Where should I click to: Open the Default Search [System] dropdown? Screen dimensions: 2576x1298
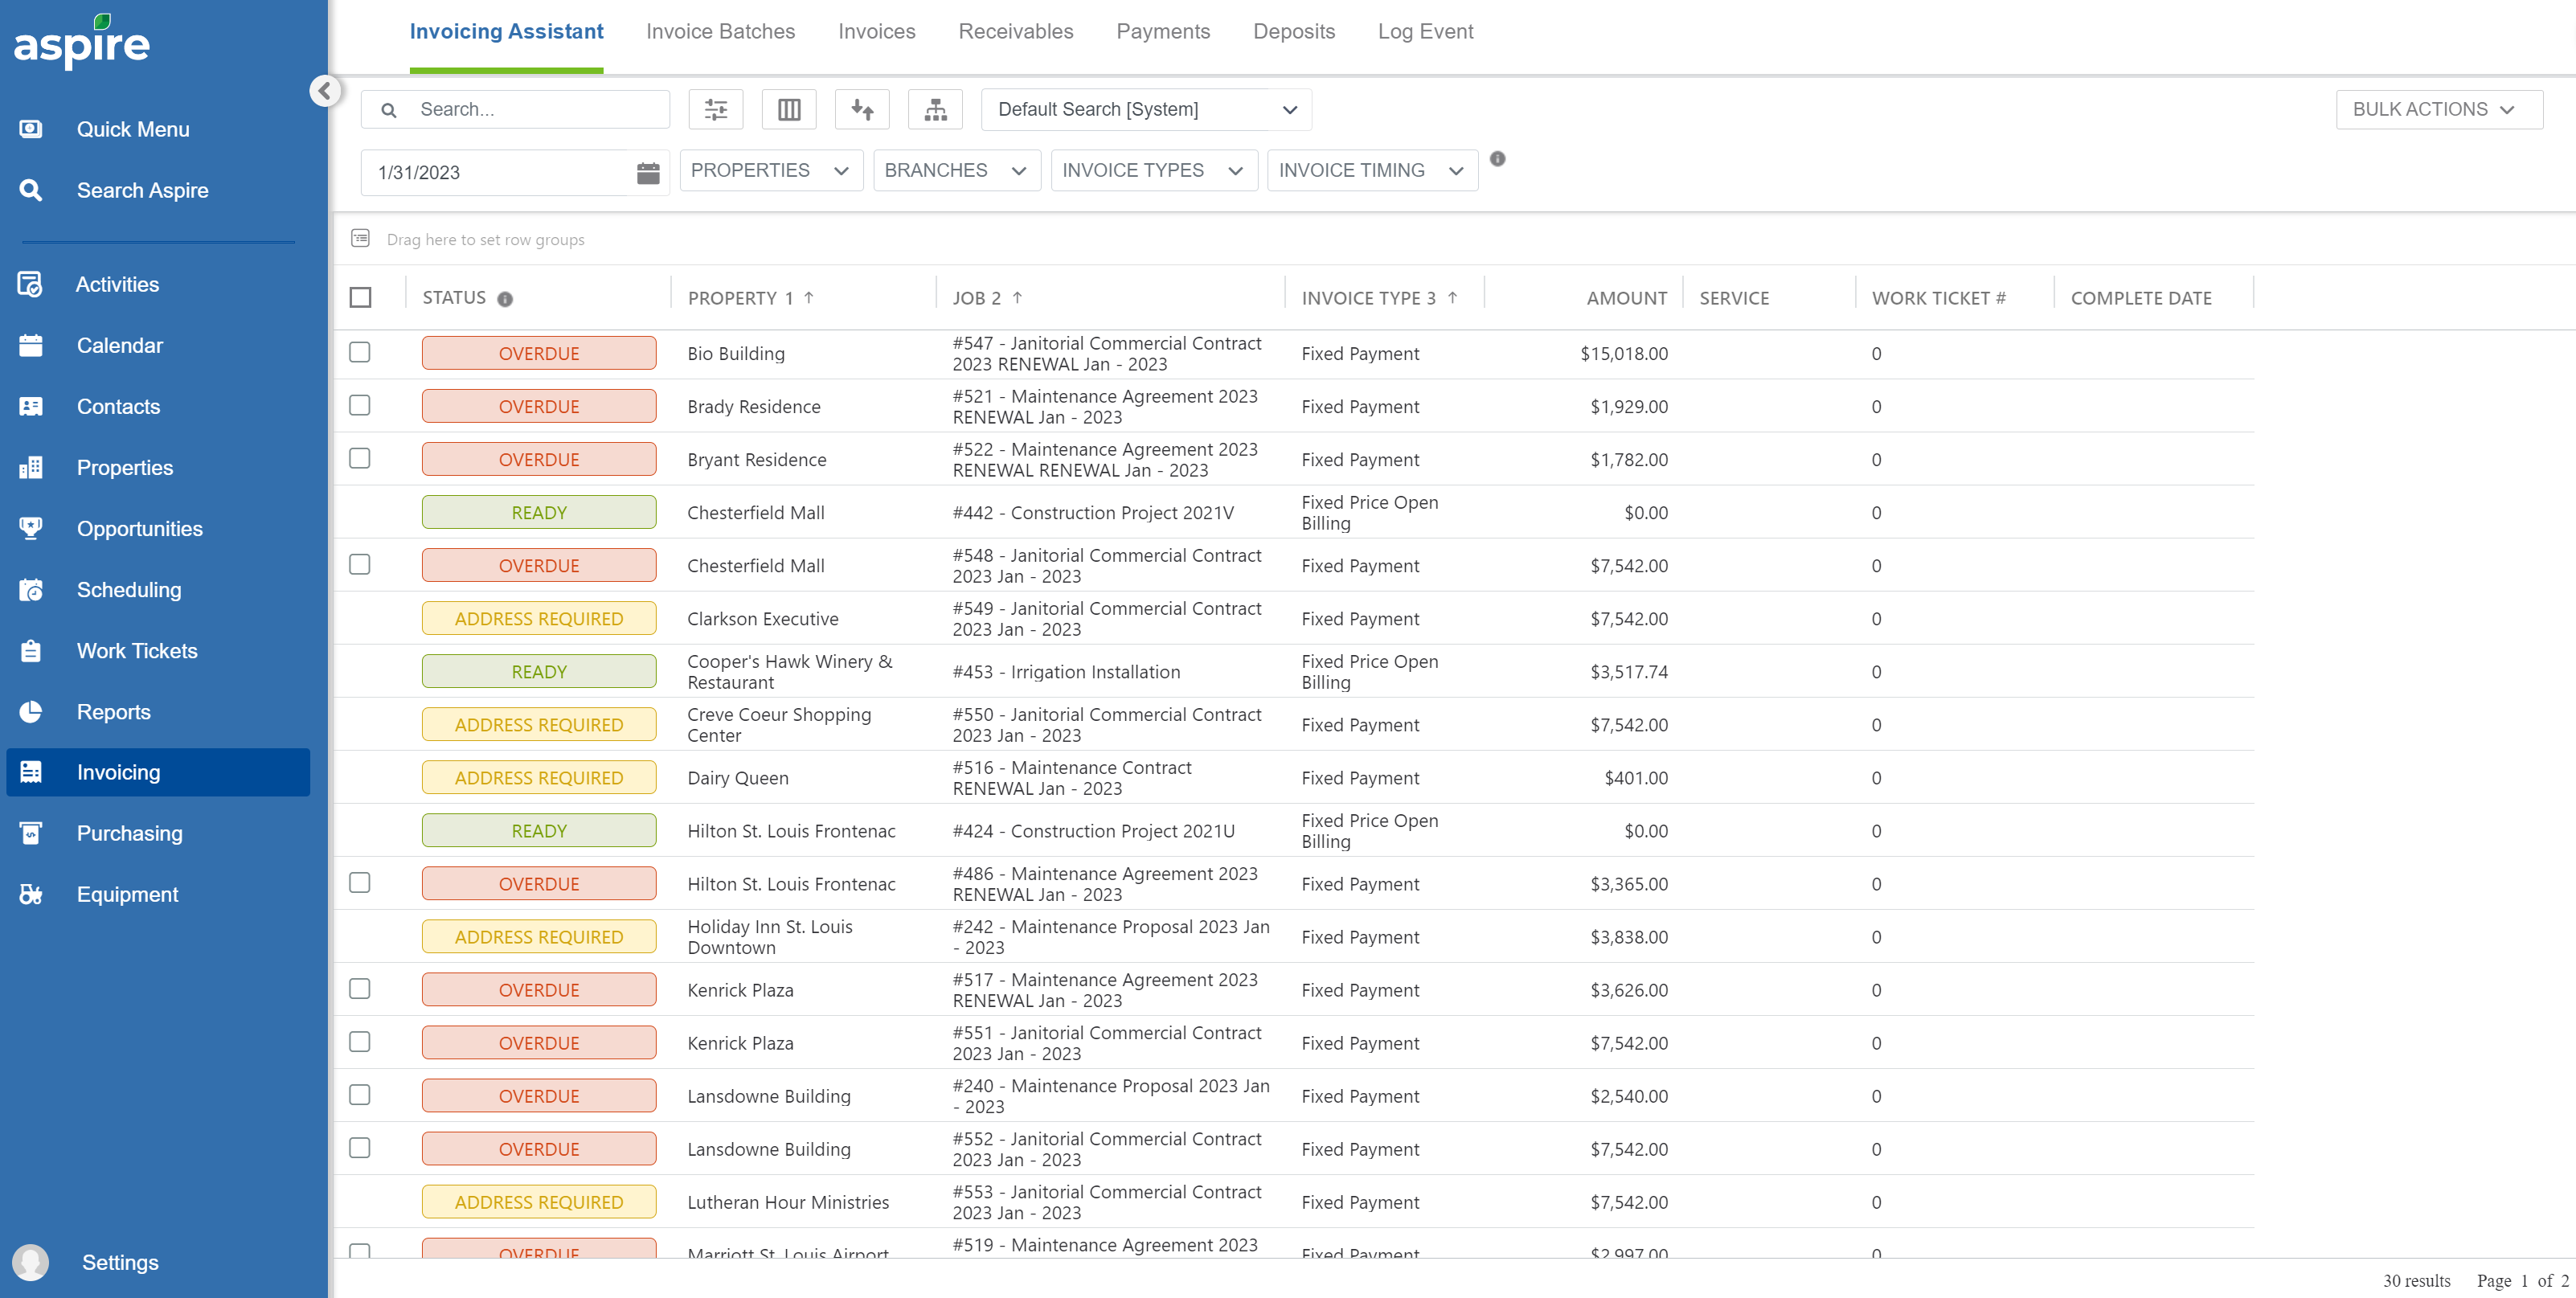point(1146,109)
